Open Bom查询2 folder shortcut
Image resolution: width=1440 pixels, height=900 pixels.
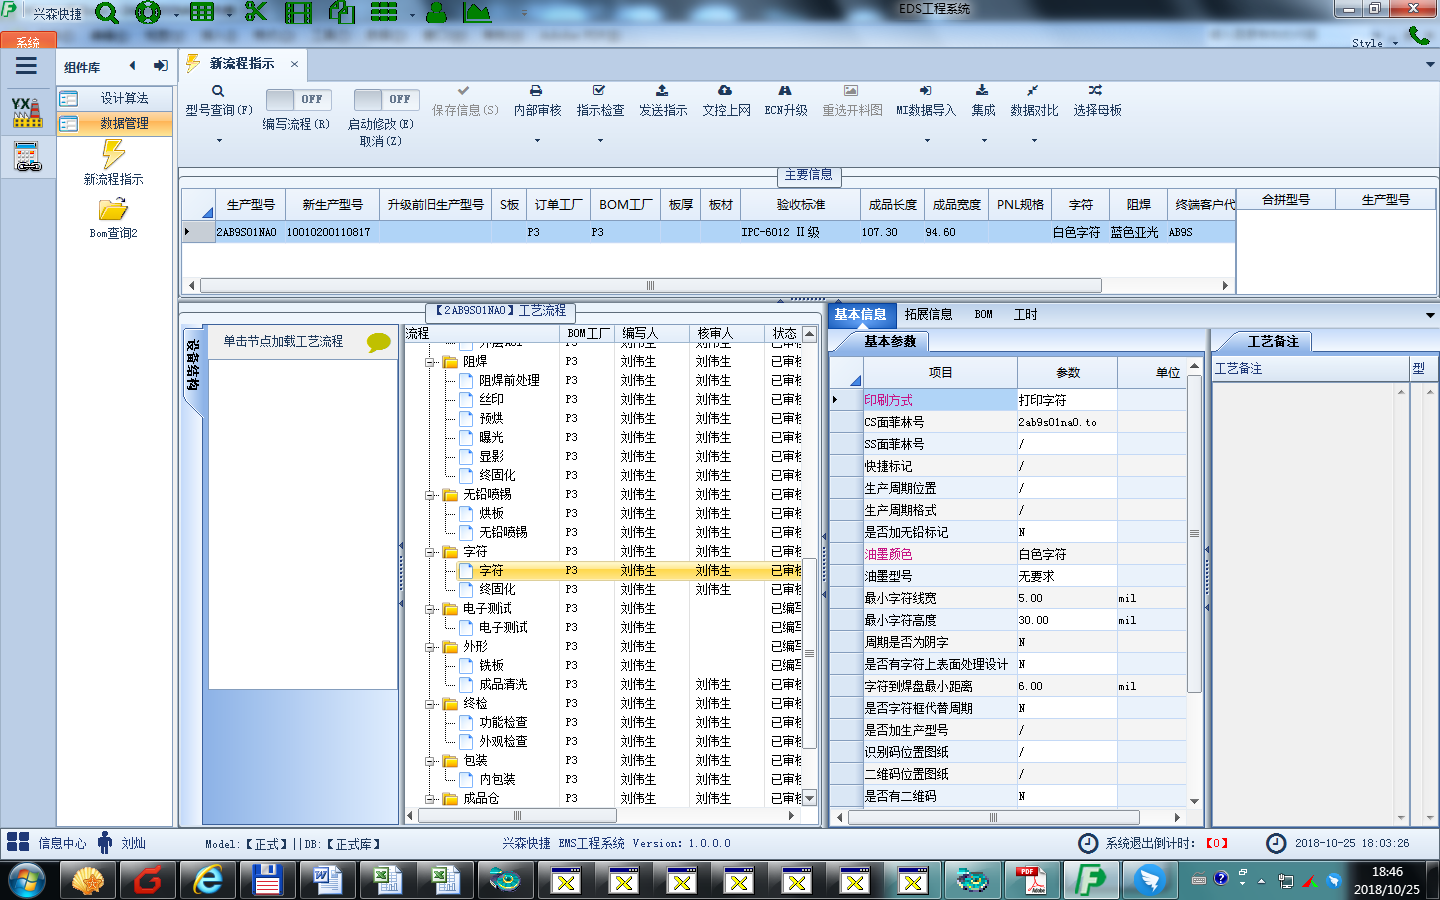(113, 218)
